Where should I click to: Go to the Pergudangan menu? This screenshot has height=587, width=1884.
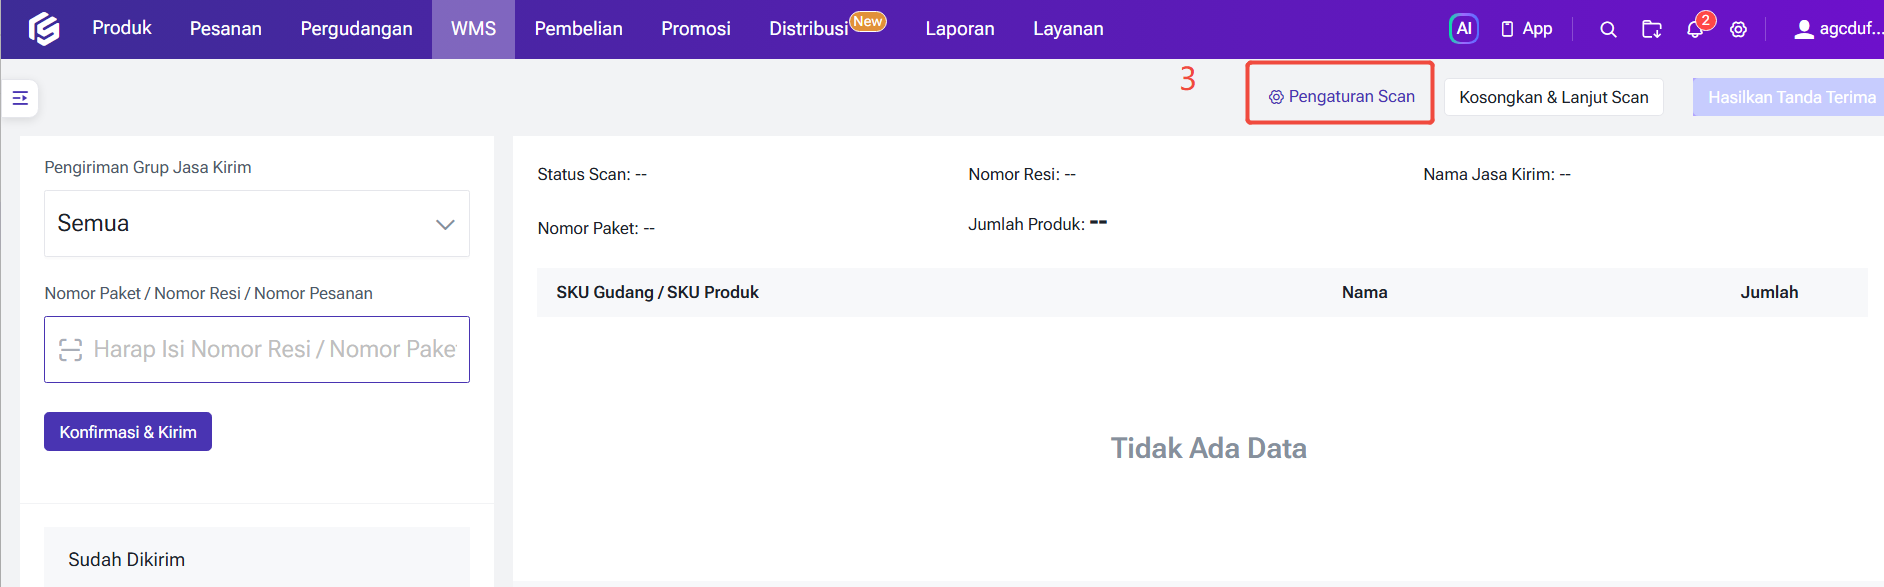tap(356, 29)
